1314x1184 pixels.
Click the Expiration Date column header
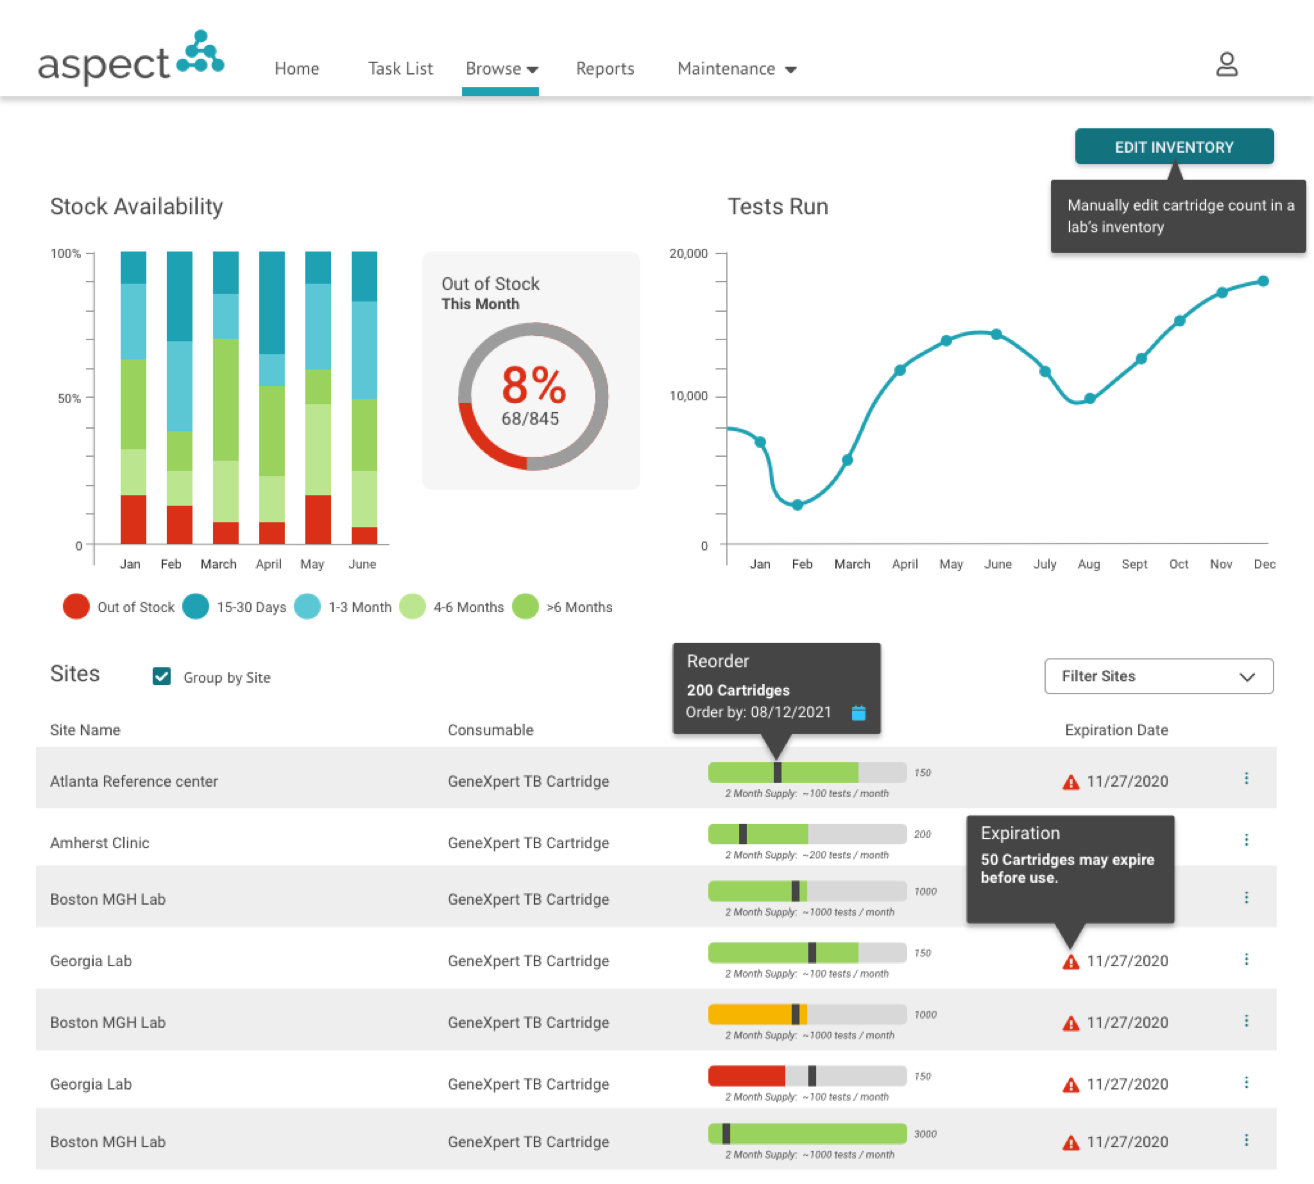point(1116,730)
